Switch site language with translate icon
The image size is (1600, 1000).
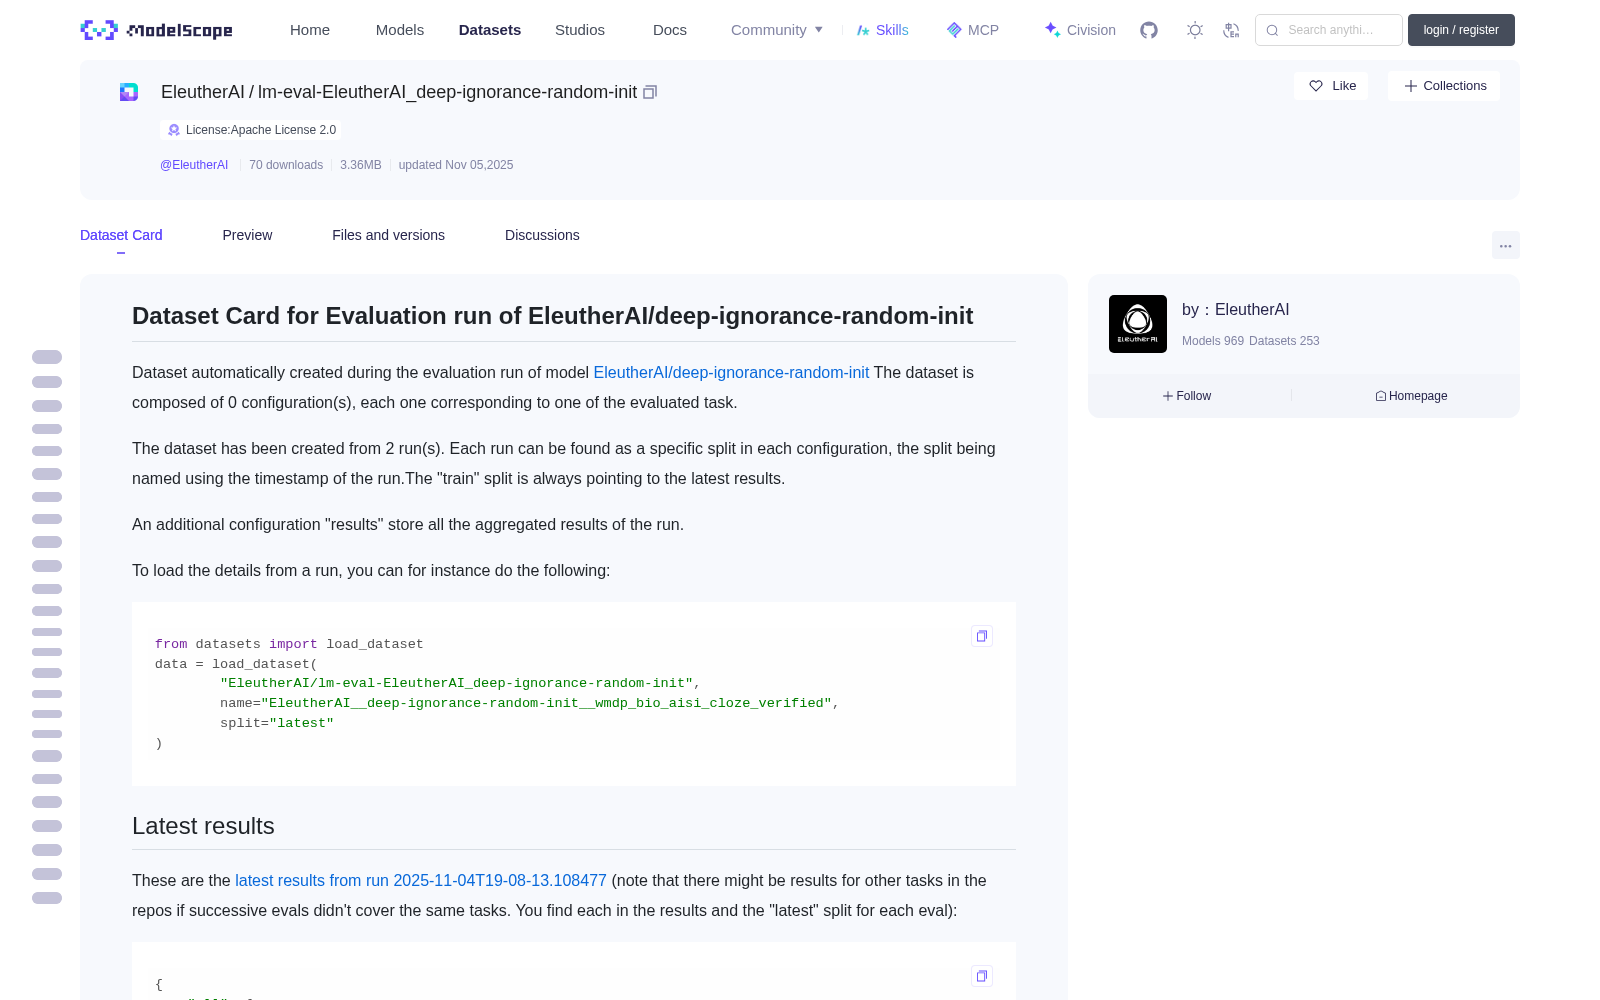coord(1231,30)
